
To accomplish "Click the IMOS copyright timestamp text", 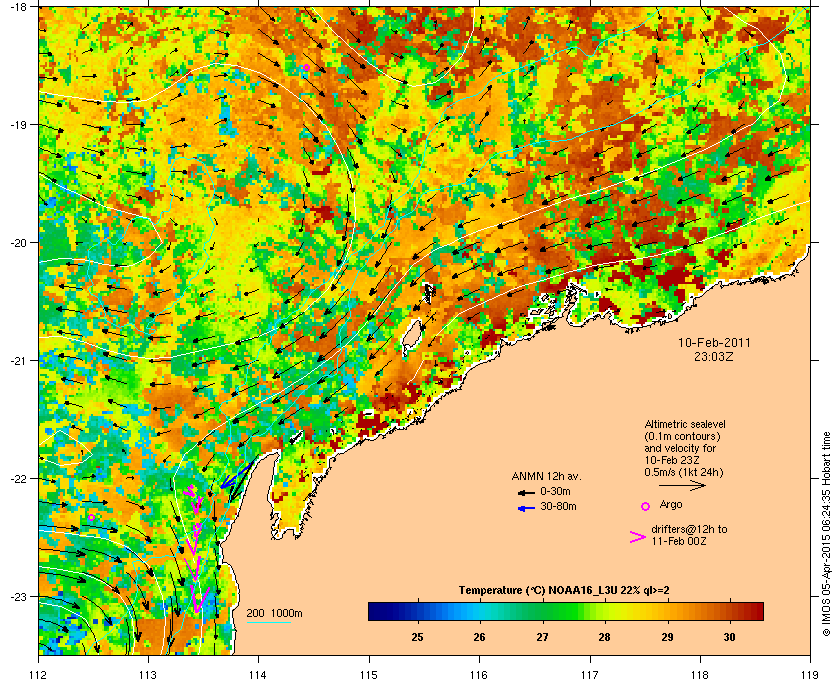I will [826, 534].
